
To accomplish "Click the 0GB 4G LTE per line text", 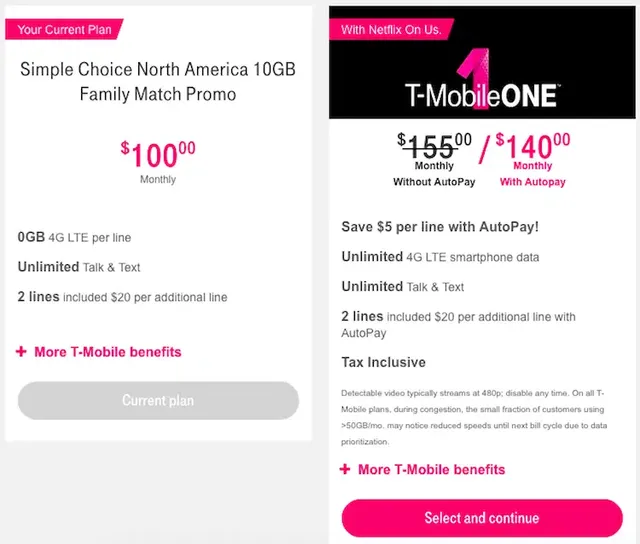I will click(x=74, y=237).
